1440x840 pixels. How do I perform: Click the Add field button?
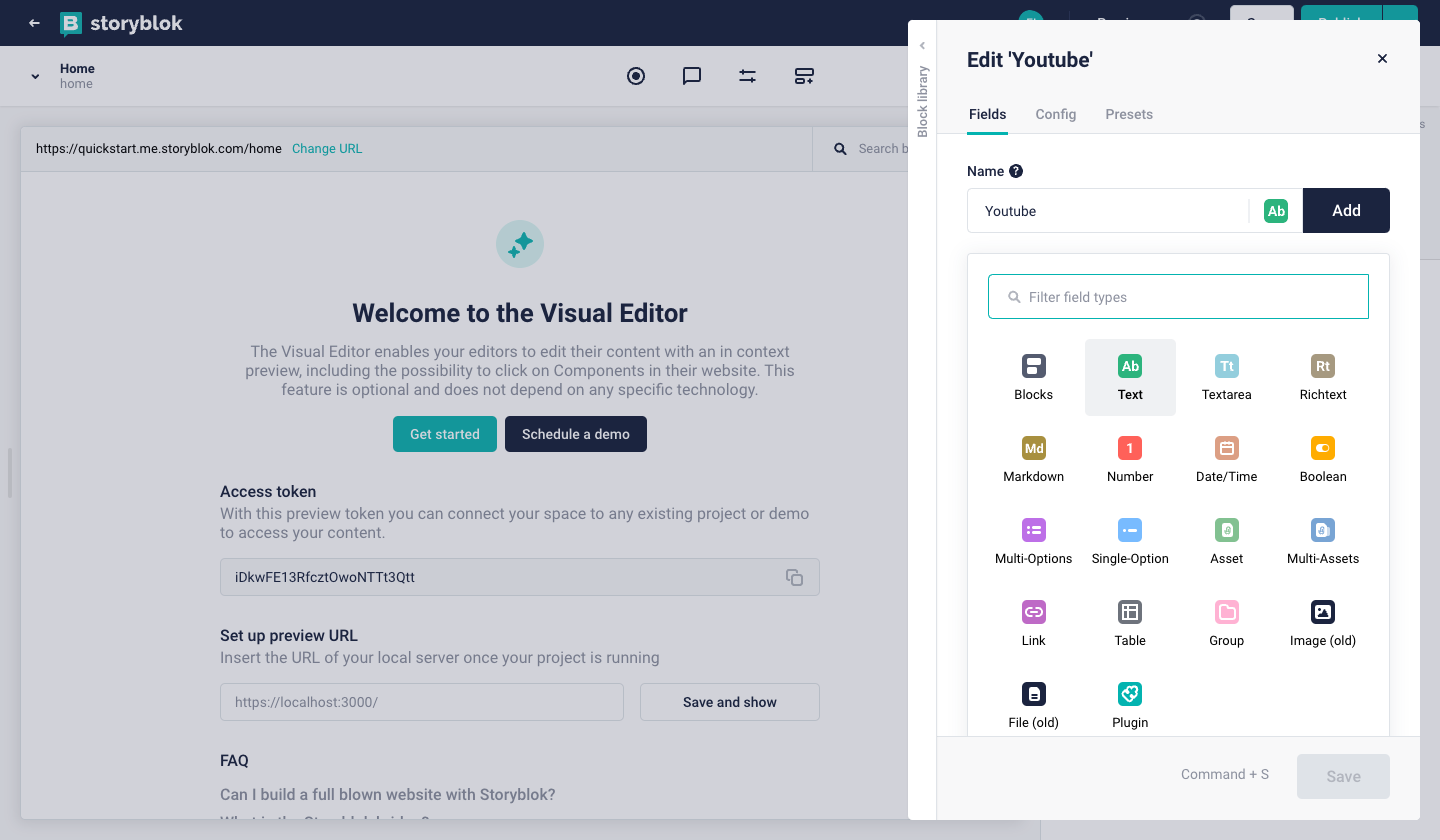[1346, 211]
